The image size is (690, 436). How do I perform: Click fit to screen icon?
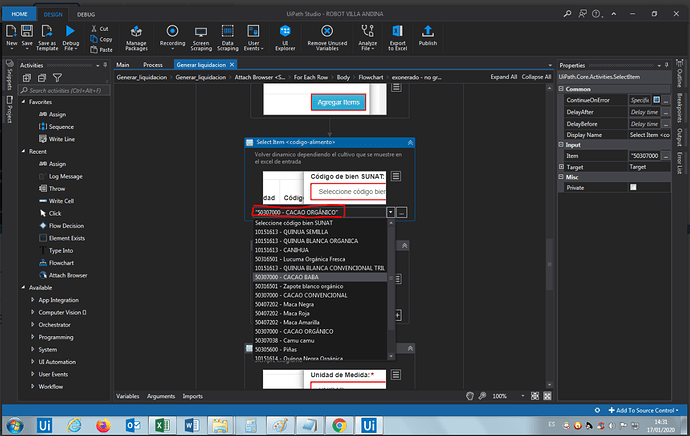tap(535, 396)
